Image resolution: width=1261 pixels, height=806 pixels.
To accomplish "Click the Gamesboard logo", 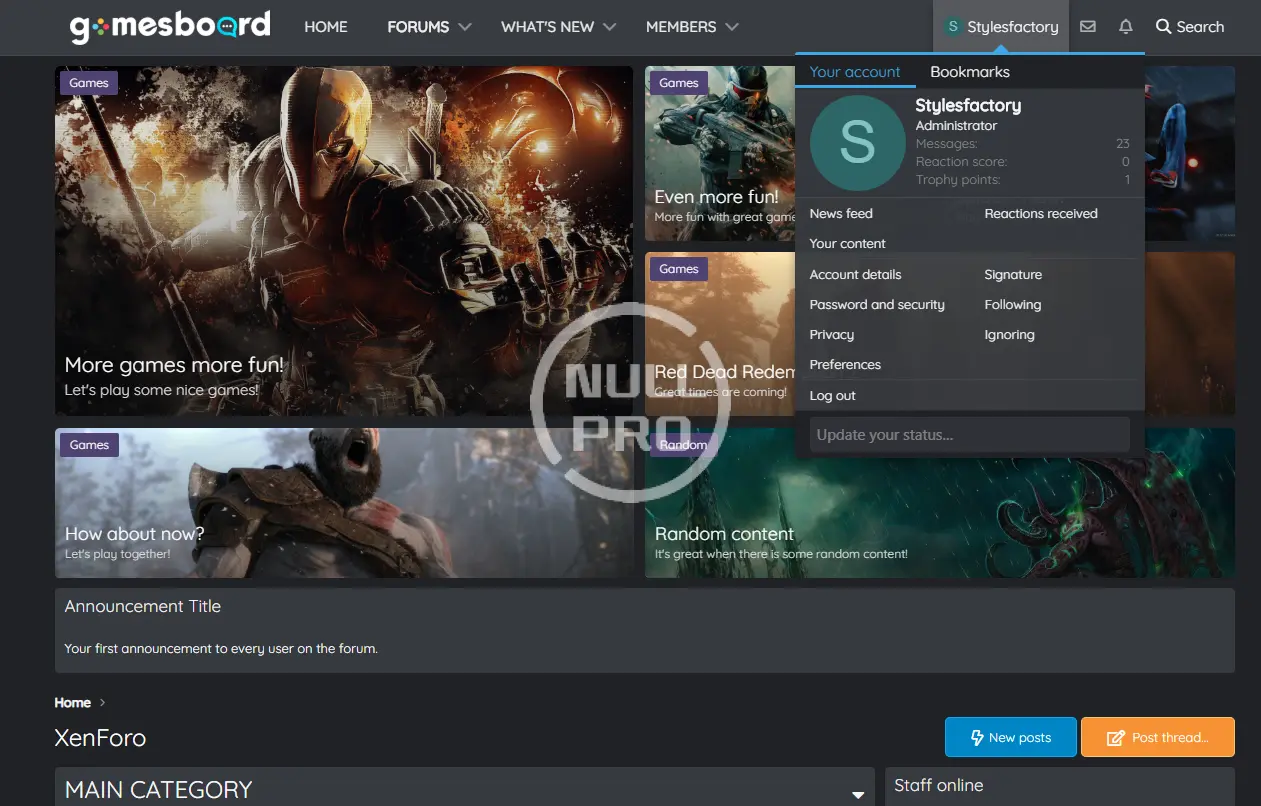I will pos(170,27).
